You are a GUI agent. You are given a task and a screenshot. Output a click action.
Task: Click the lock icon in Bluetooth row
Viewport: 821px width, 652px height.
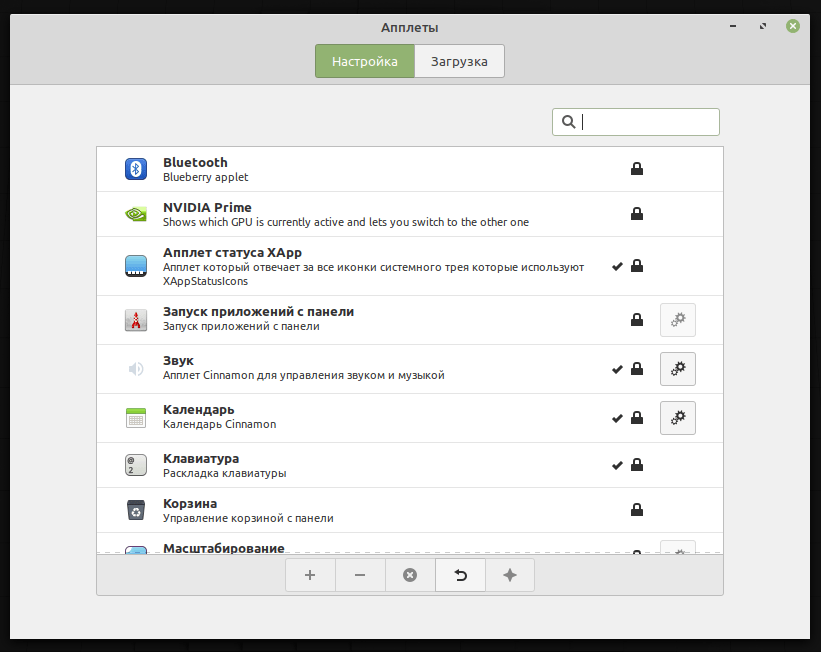(x=637, y=169)
